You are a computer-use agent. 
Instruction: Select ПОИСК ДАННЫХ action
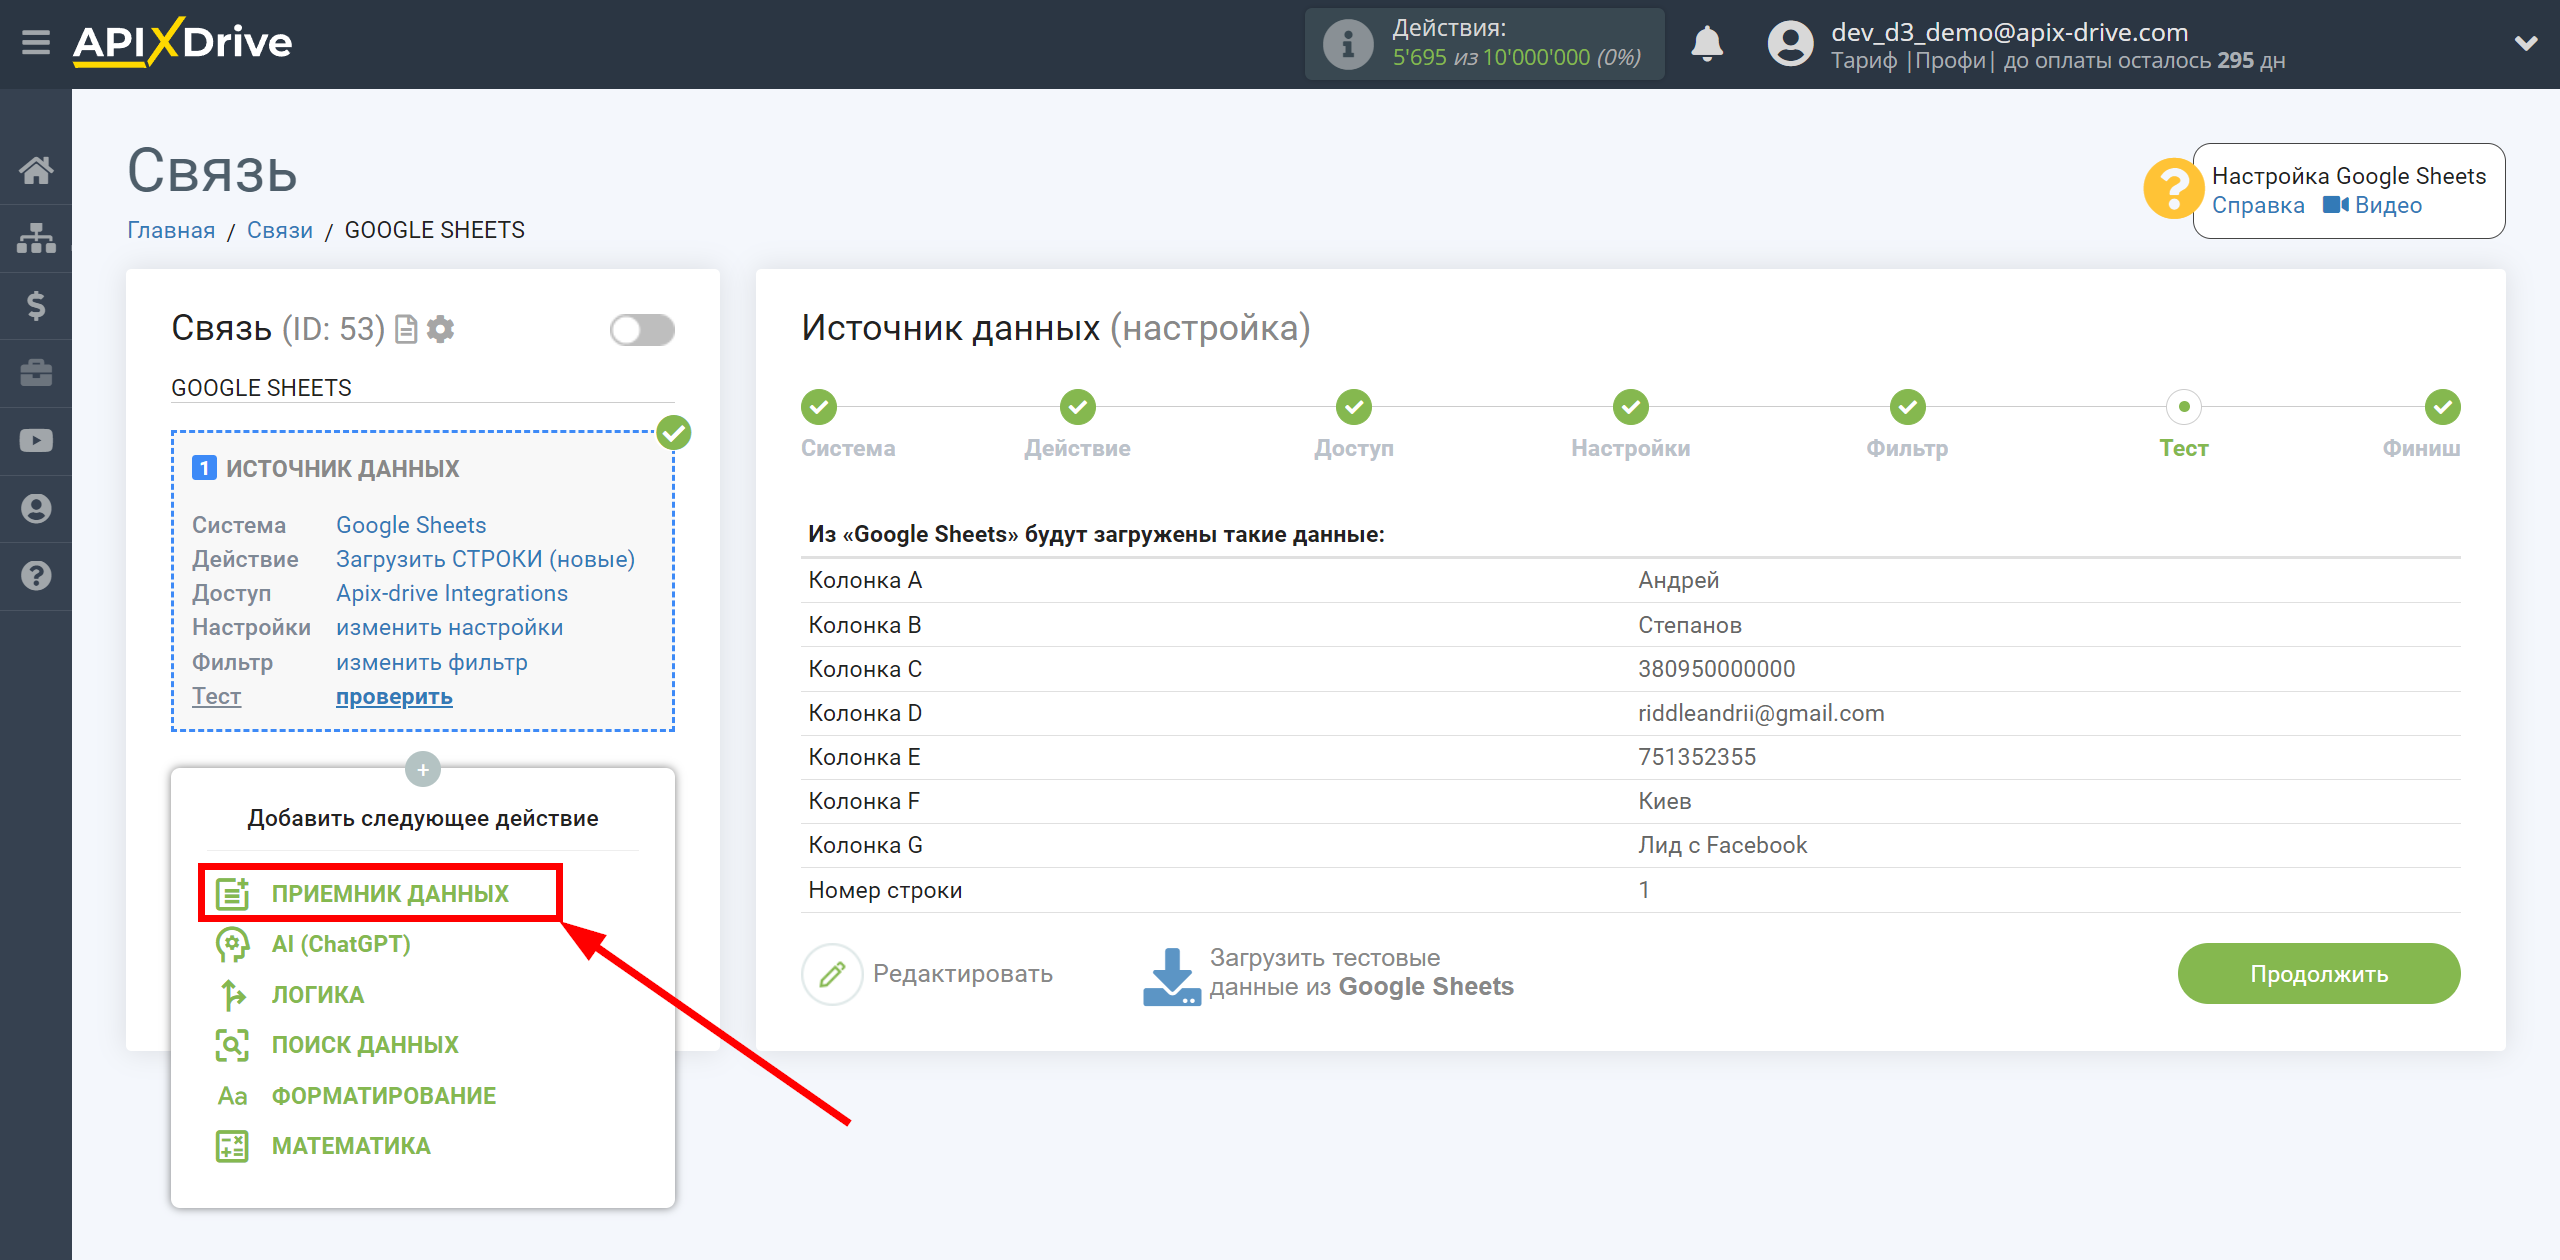(x=365, y=1045)
